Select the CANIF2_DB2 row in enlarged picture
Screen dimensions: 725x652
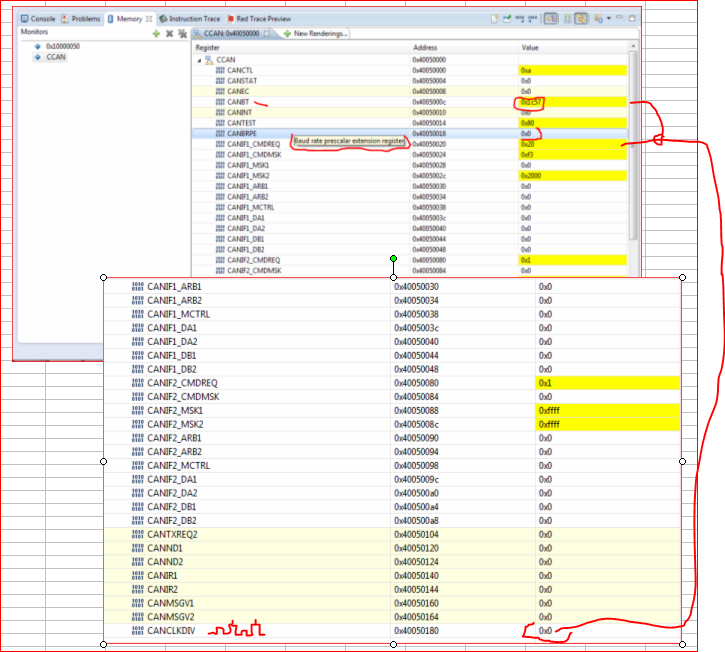tap(392, 521)
